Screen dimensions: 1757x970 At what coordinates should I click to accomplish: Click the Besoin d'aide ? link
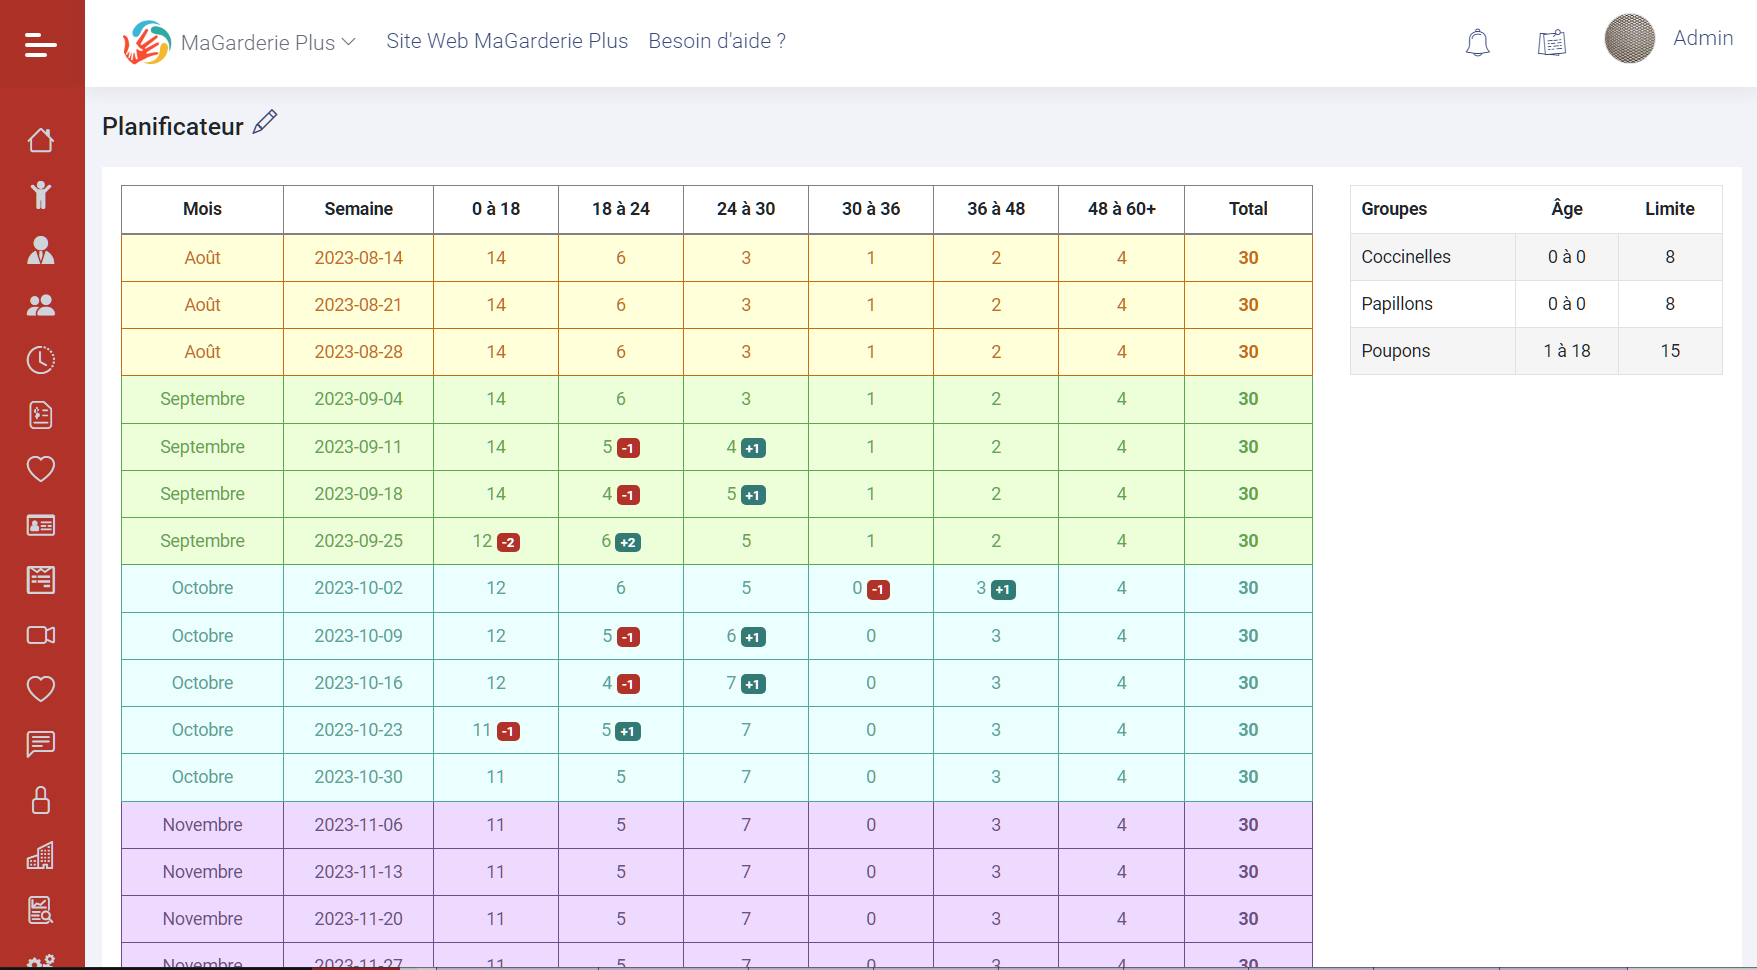tap(717, 41)
